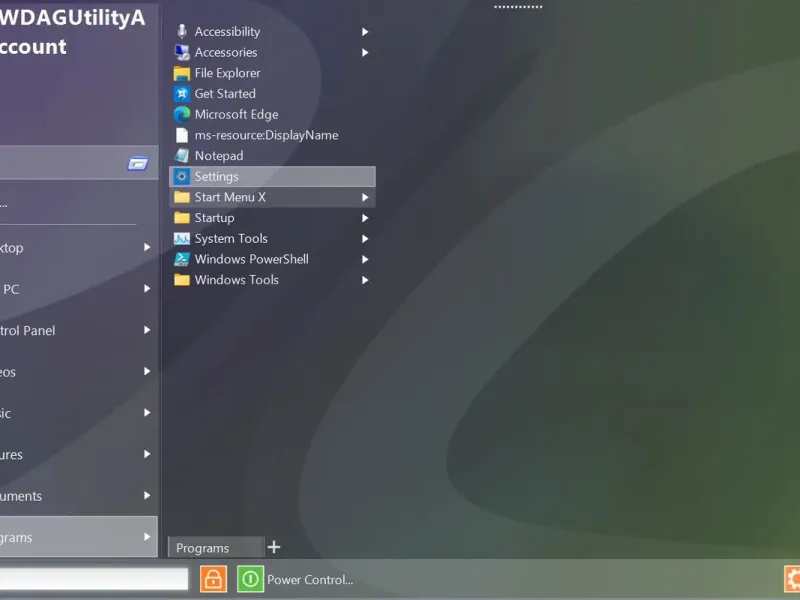Click the WDAGUtilityAccount user name
This screenshot has height=600, width=800.
(x=72, y=32)
